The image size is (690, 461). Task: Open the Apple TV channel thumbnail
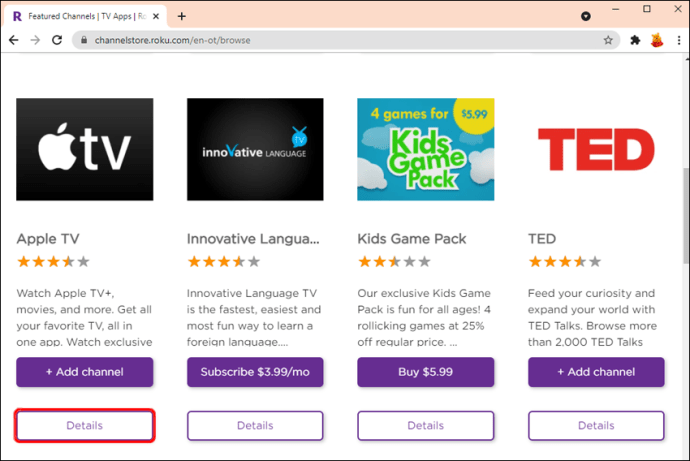tap(85, 149)
